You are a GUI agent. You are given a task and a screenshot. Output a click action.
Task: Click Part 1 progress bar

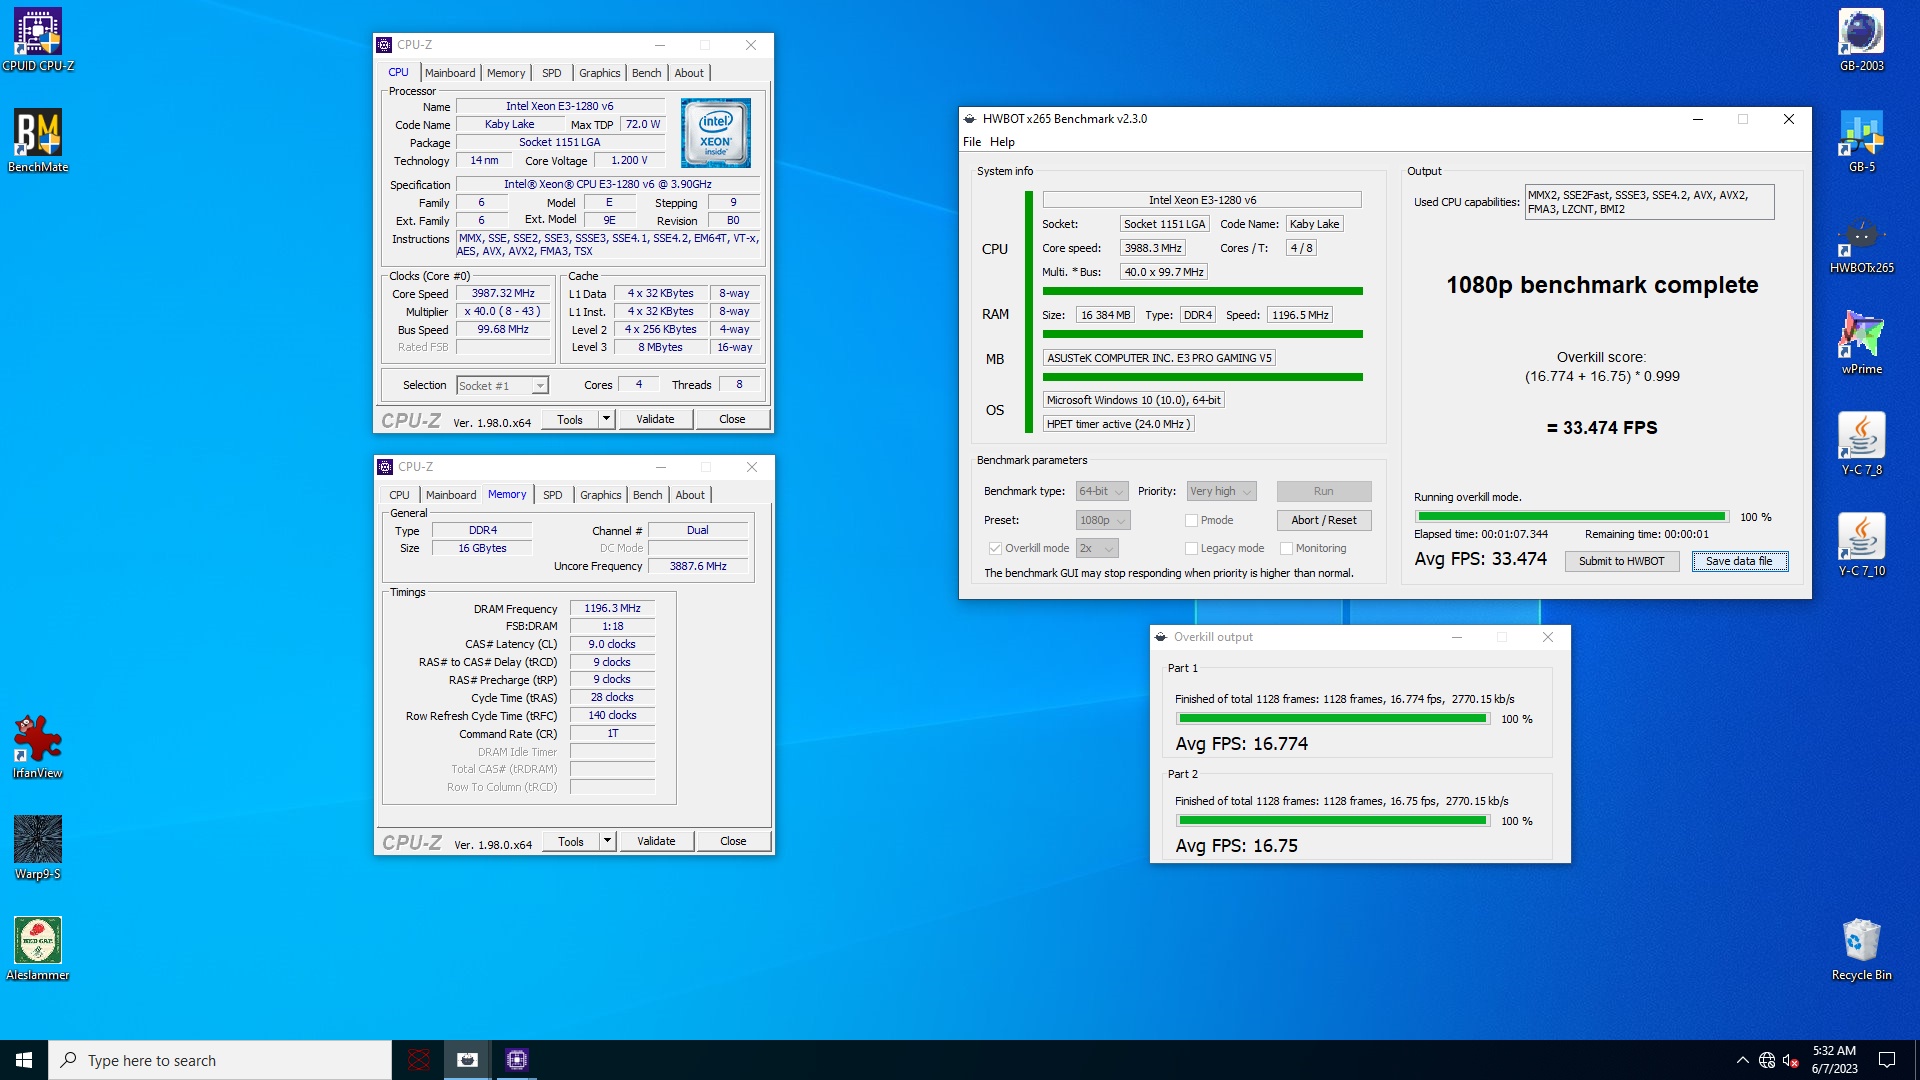[1332, 719]
